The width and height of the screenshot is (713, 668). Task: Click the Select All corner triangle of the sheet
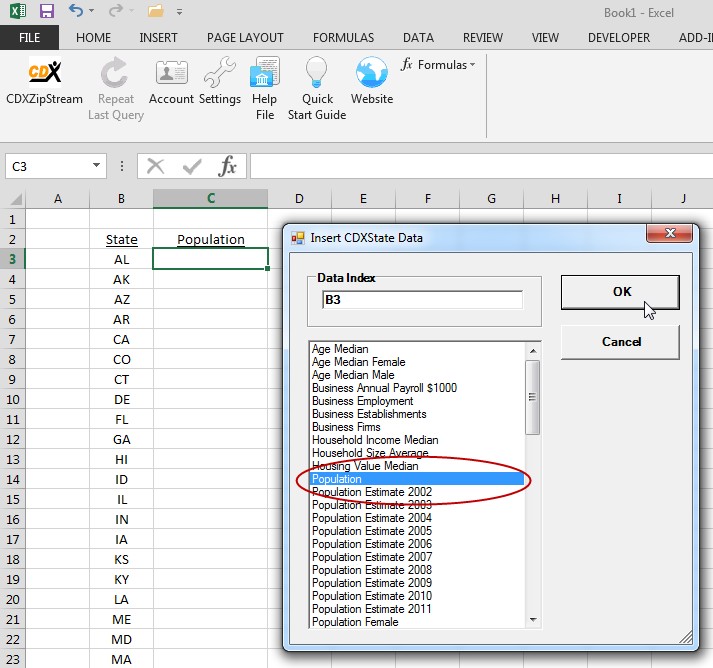tap(16, 199)
